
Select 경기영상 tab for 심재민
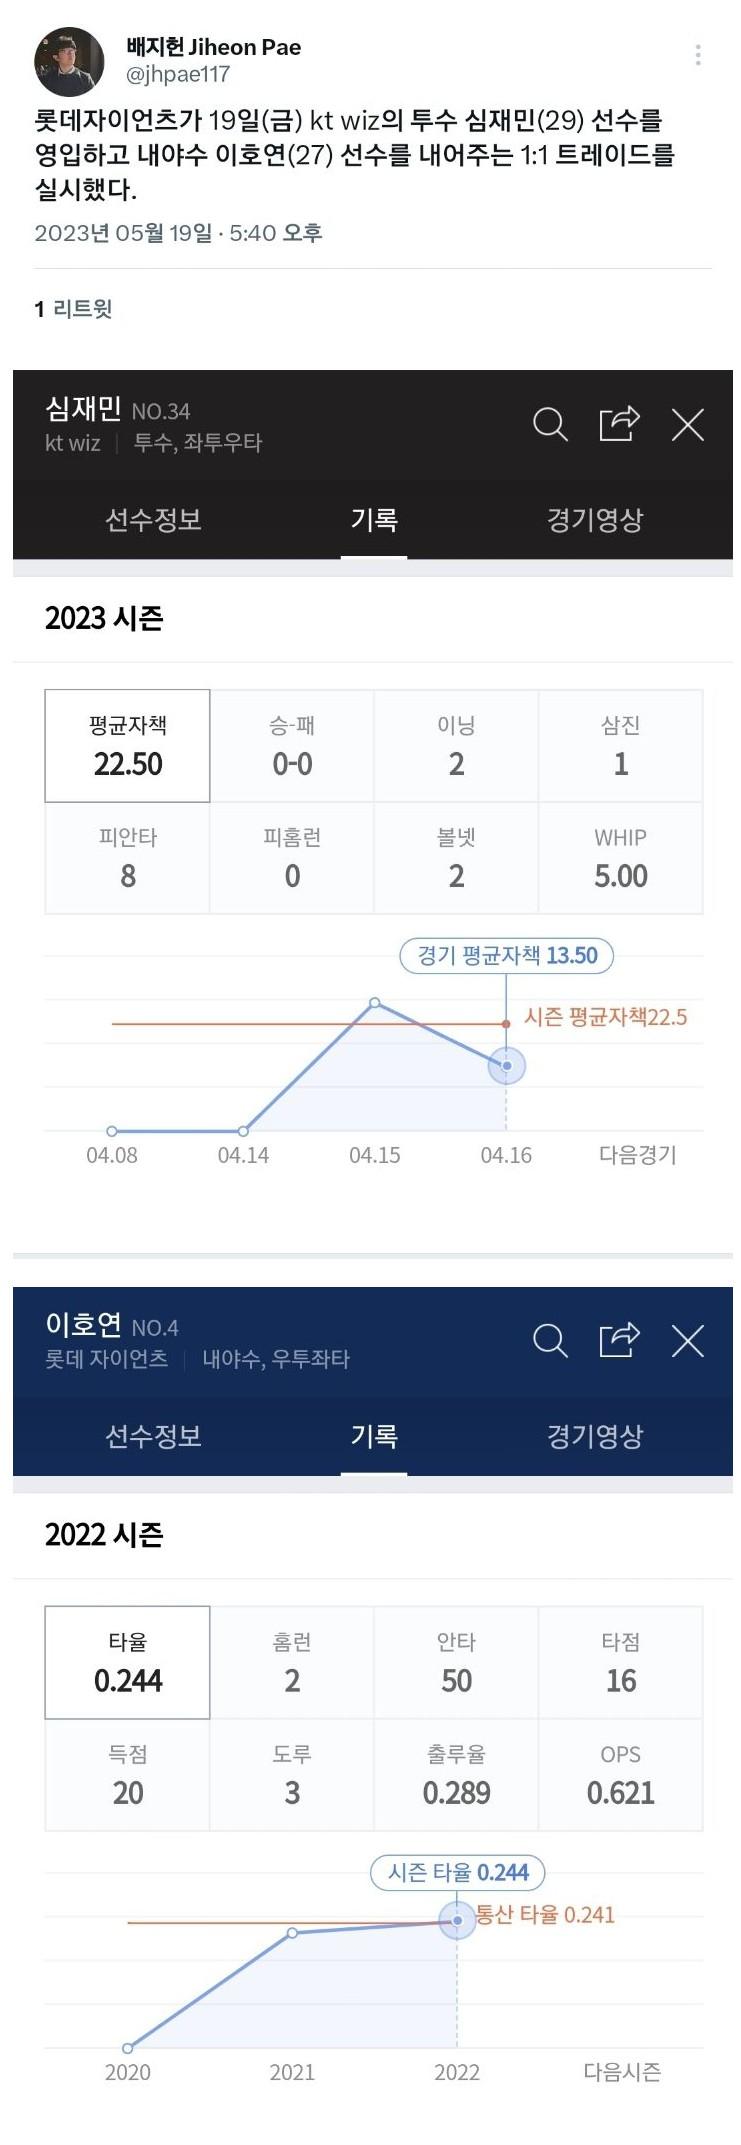[595, 520]
